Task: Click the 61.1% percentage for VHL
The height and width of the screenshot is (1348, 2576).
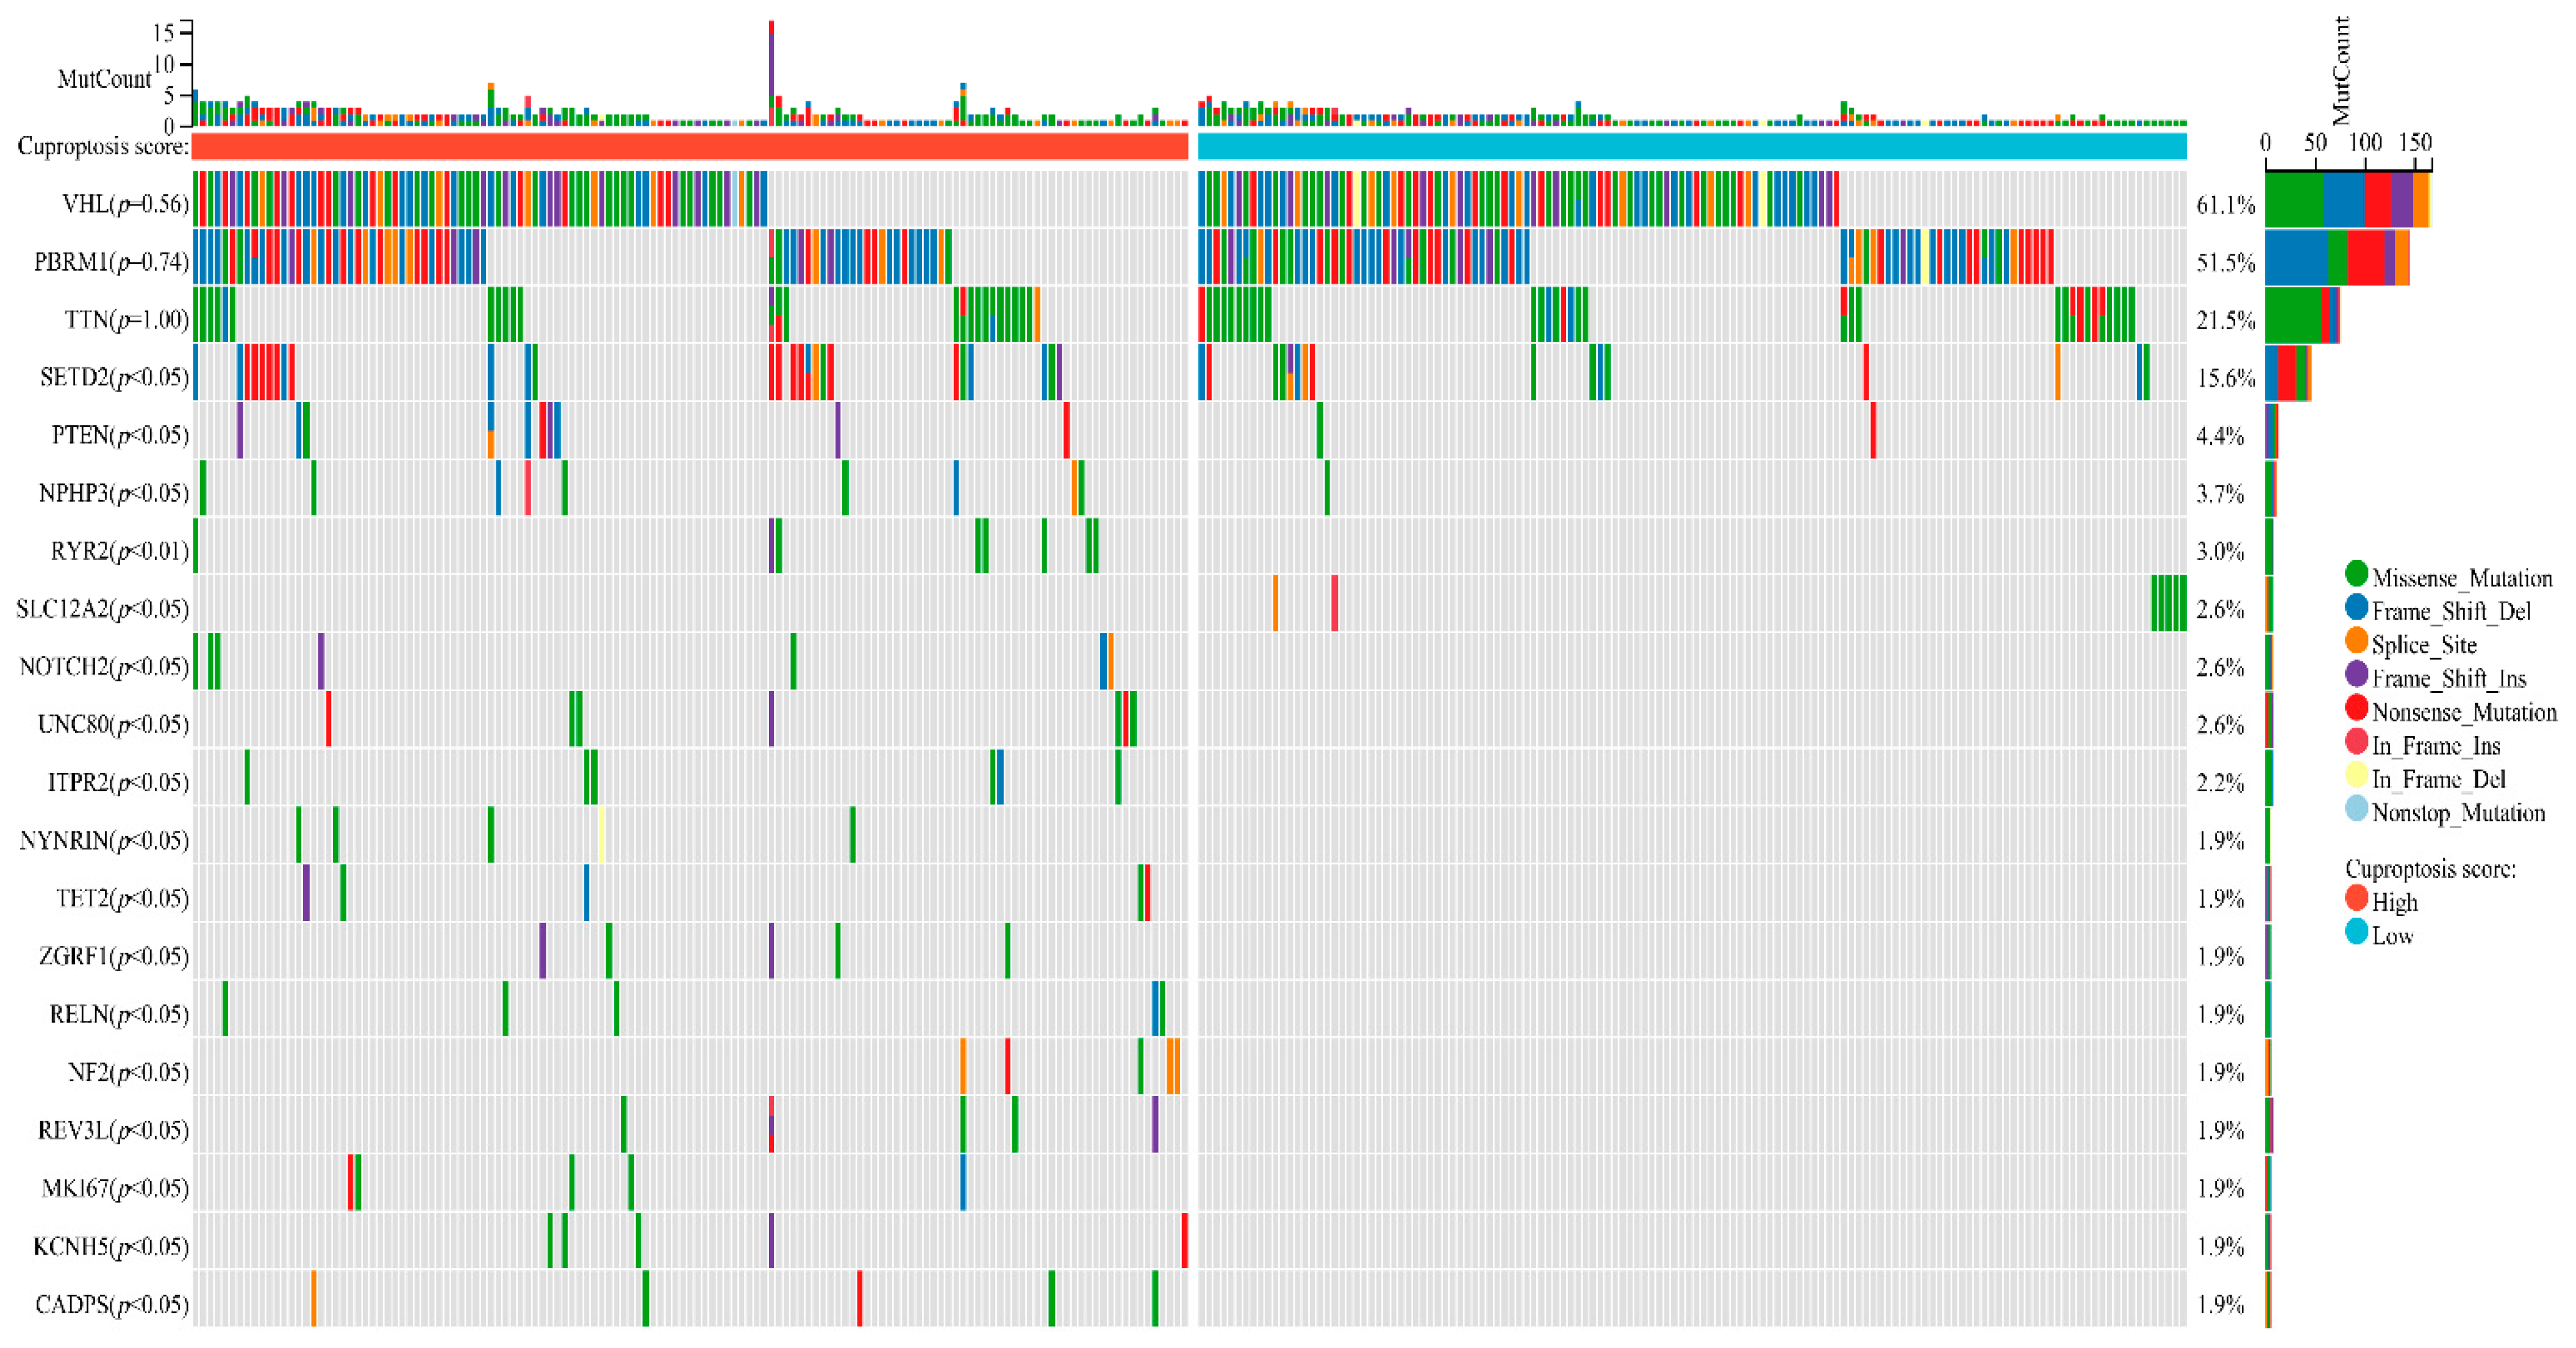Action: (x=2225, y=205)
